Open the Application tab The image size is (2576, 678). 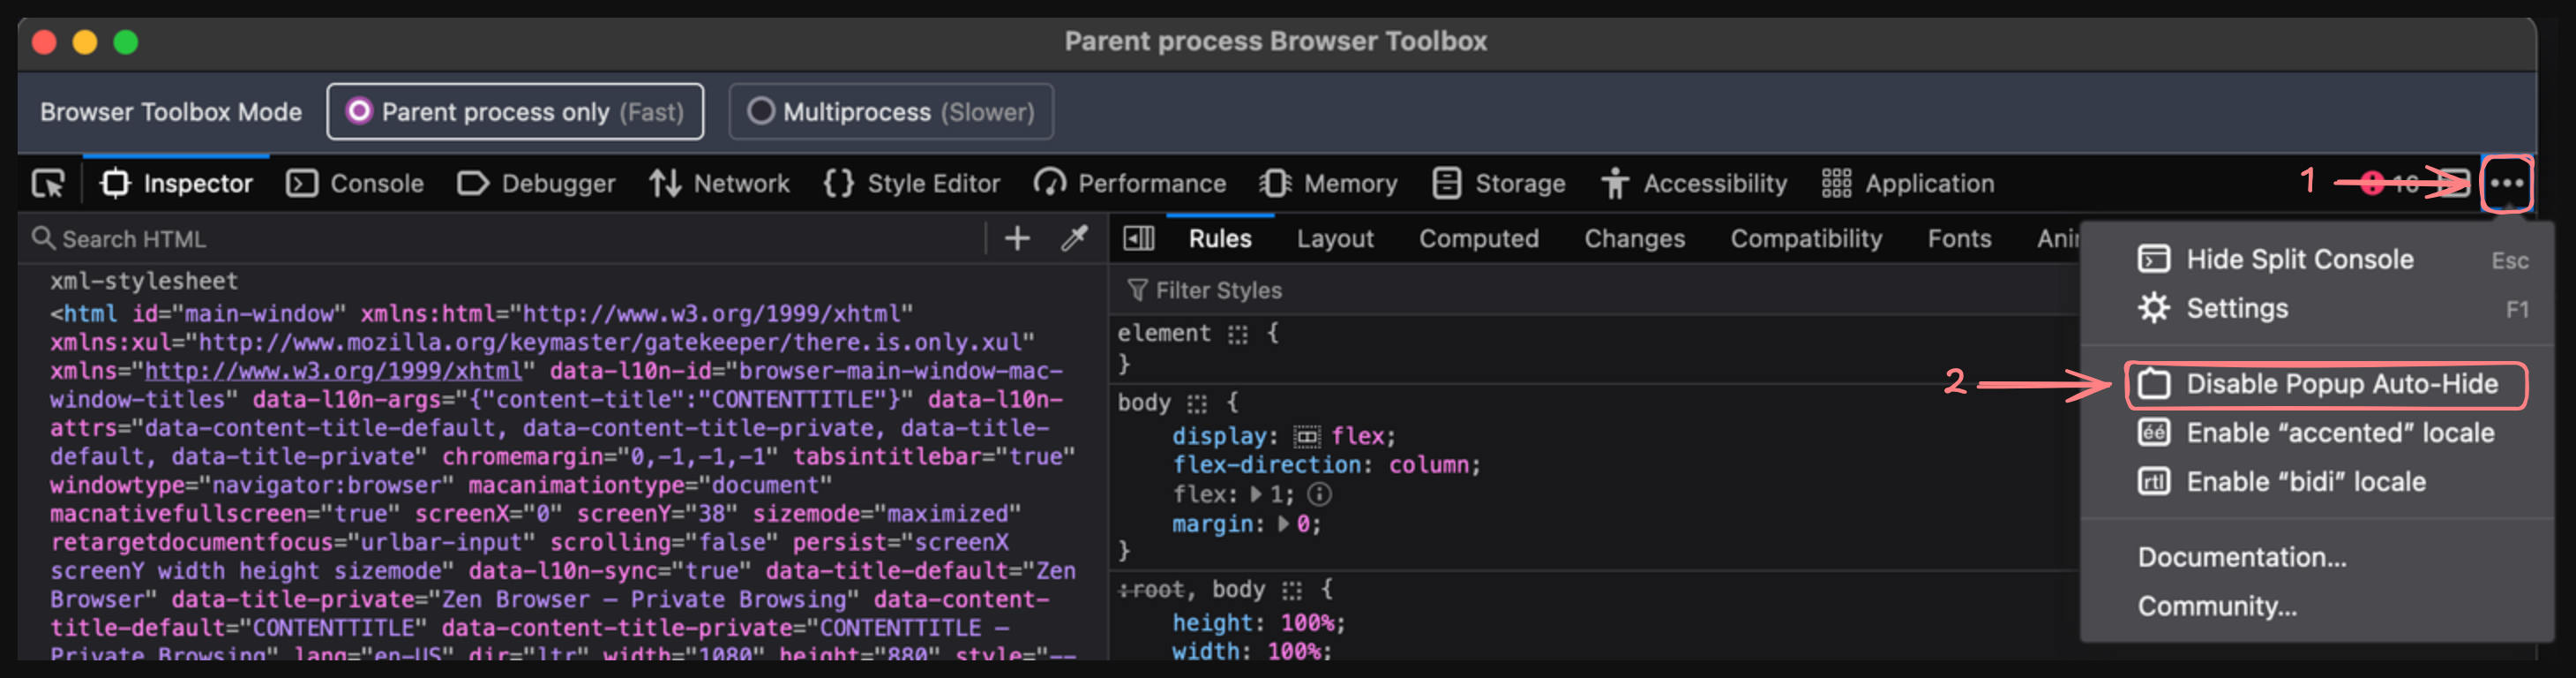click(x=1907, y=184)
